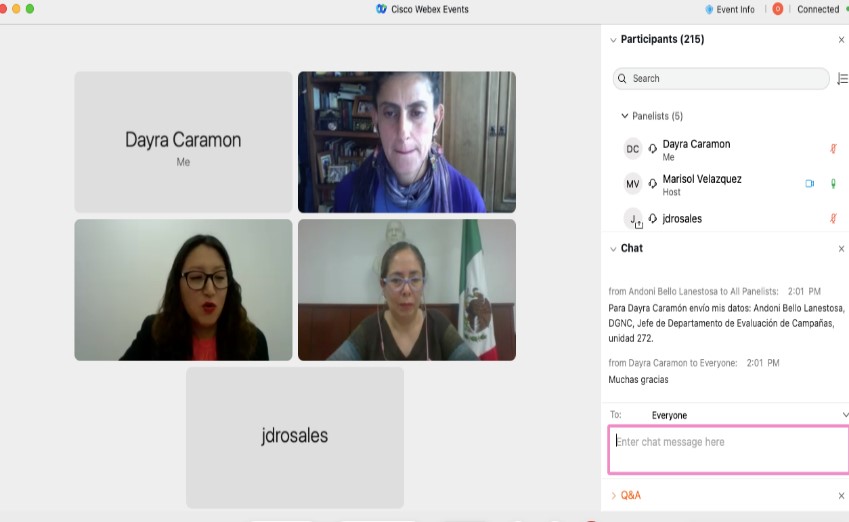Select video tile of woman with bookshelf

(x=407, y=142)
